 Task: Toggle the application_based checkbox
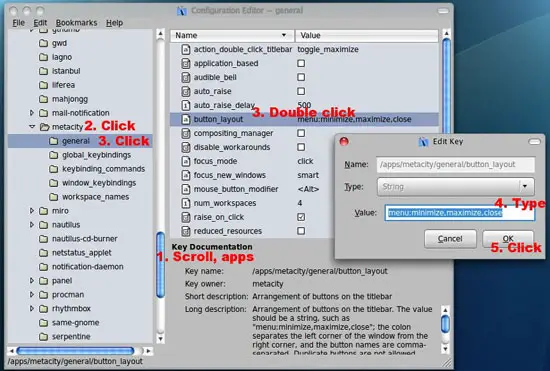(301, 63)
